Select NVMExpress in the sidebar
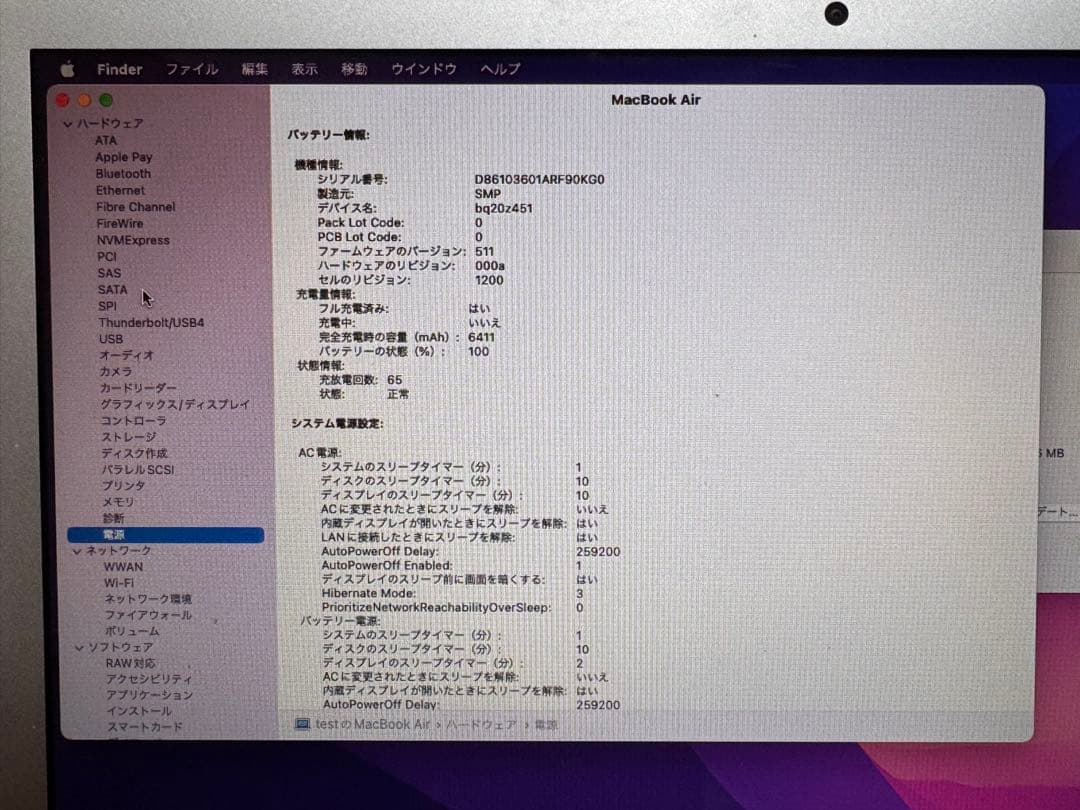This screenshot has width=1080, height=810. tap(131, 240)
